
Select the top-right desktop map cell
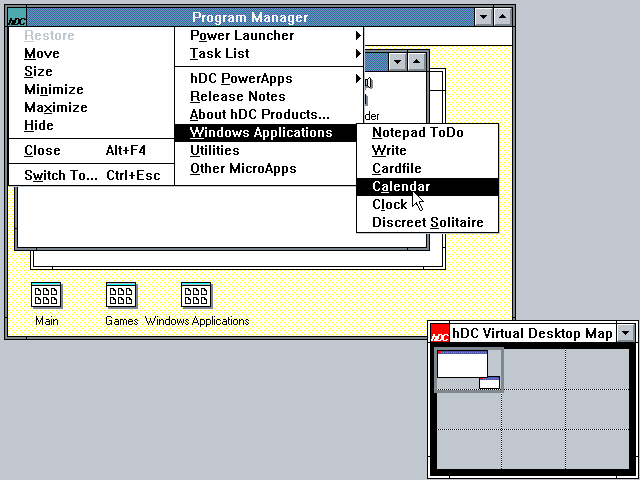[597, 369]
